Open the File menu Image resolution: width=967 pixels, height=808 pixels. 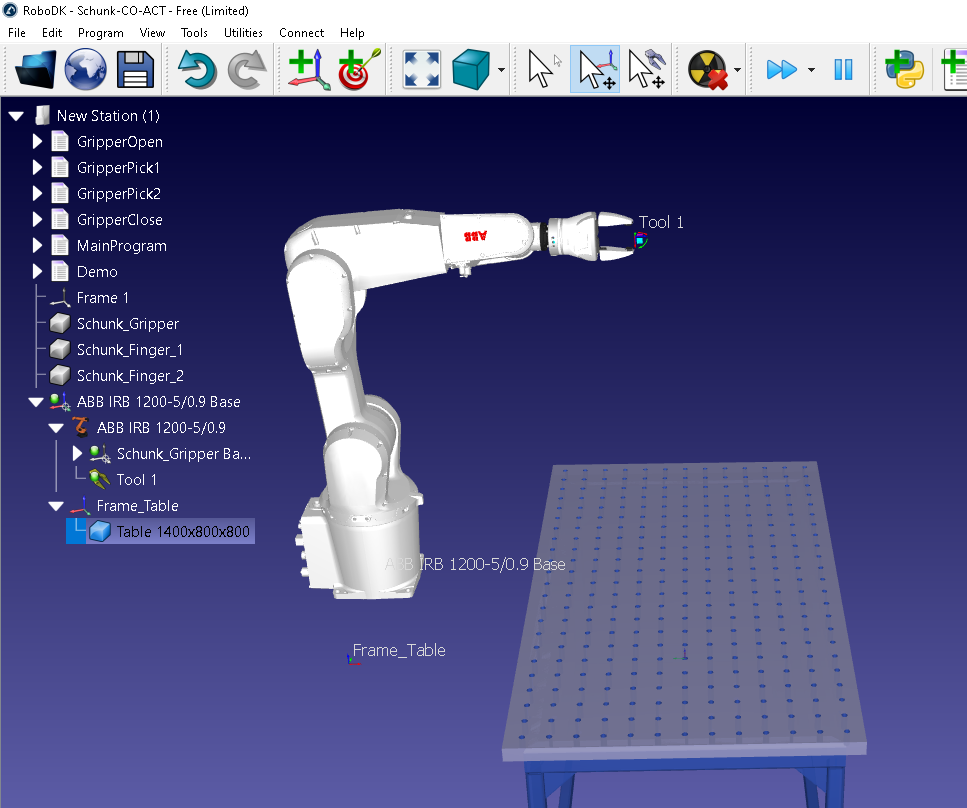17,33
